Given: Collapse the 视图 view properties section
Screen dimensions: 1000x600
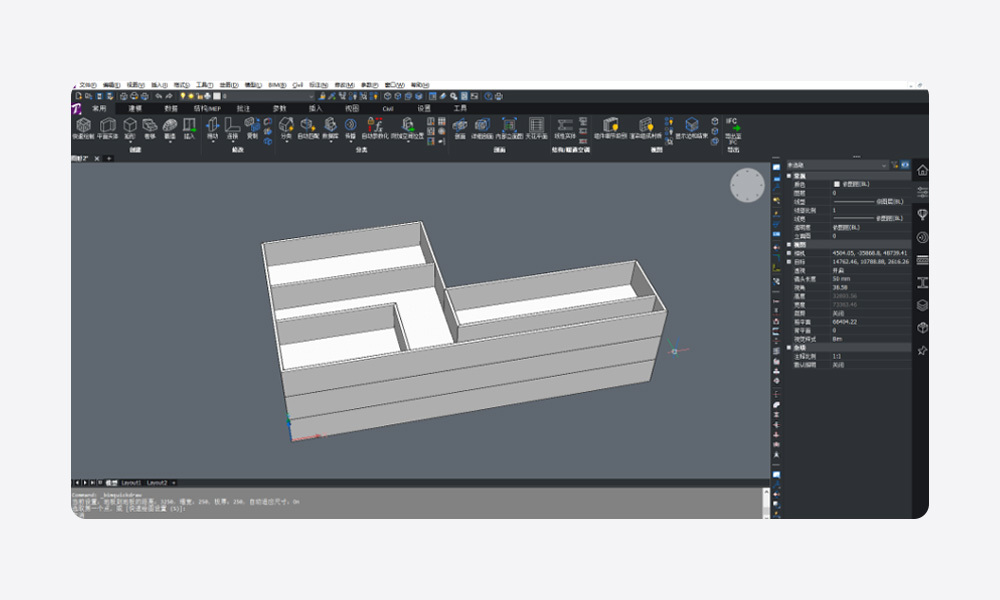Looking at the screenshot, I should [x=789, y=244].
